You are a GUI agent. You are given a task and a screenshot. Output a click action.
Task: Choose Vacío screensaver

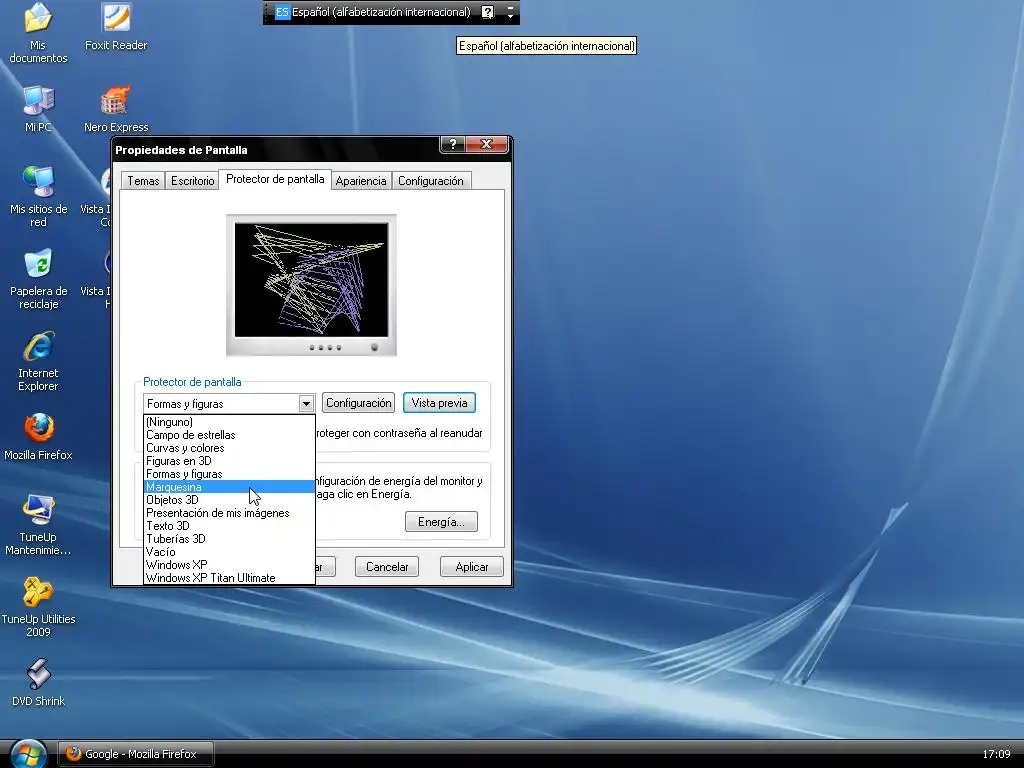pos(229,552)
